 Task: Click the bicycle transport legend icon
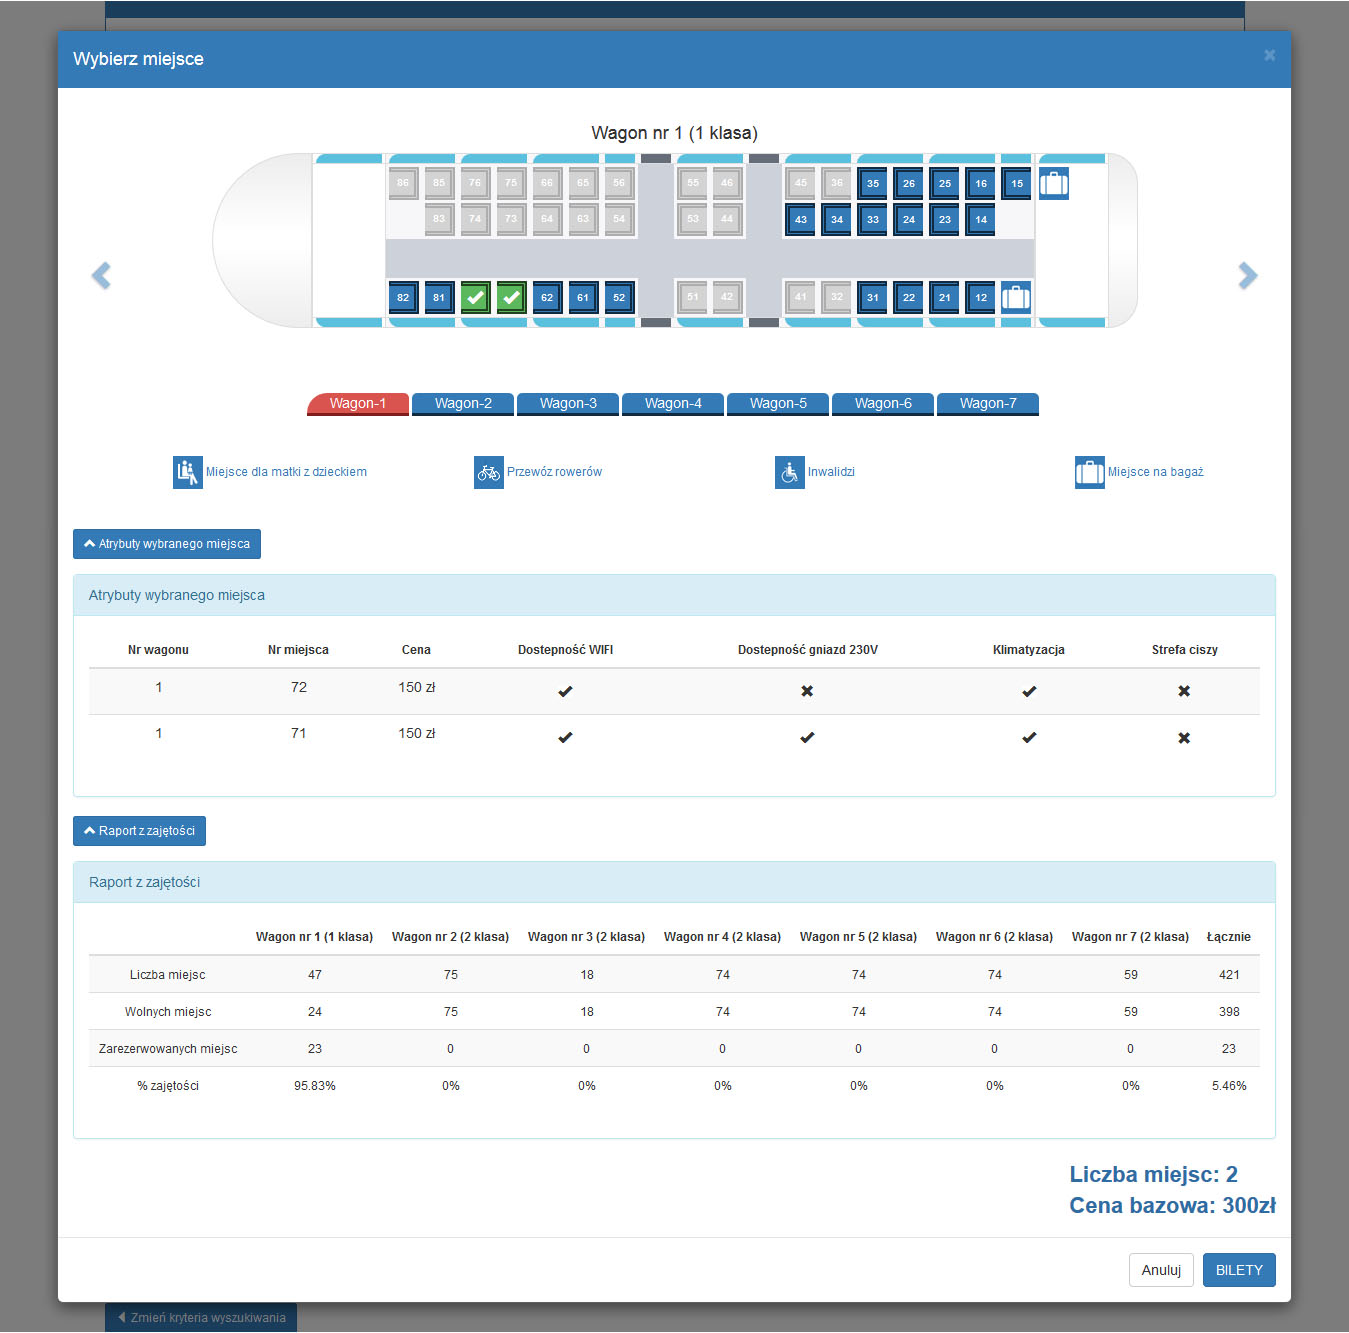click(x=488, y=472)
